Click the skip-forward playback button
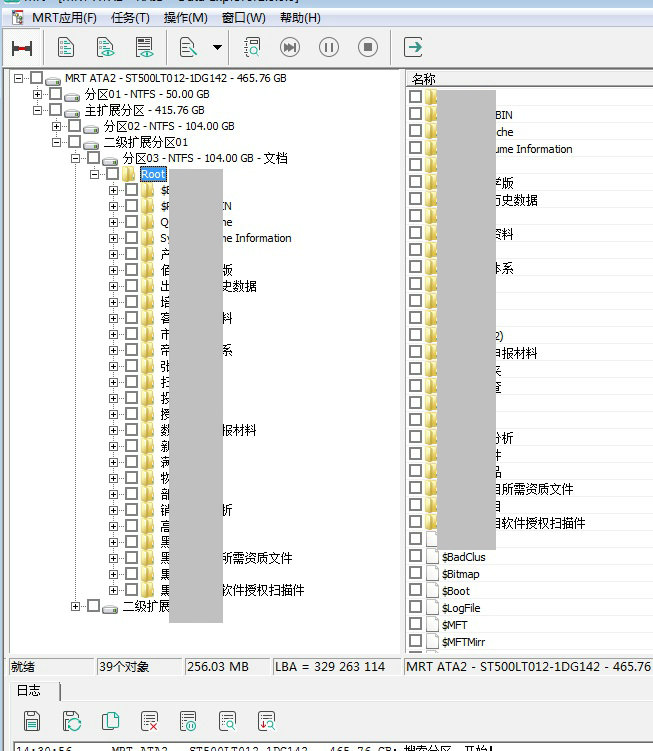The height and width of the screenshot is (751, 653). [x=290, y=47]
